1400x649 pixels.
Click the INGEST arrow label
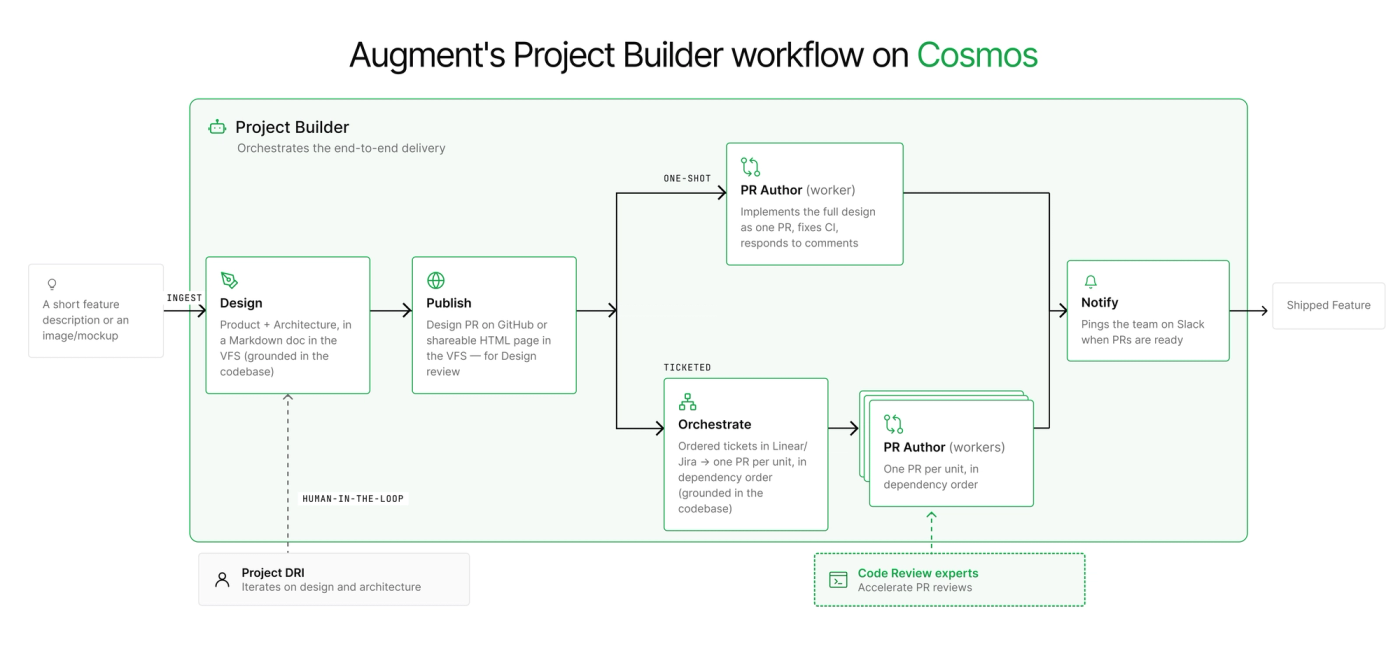pyautogui.click(x=184, y=298)
